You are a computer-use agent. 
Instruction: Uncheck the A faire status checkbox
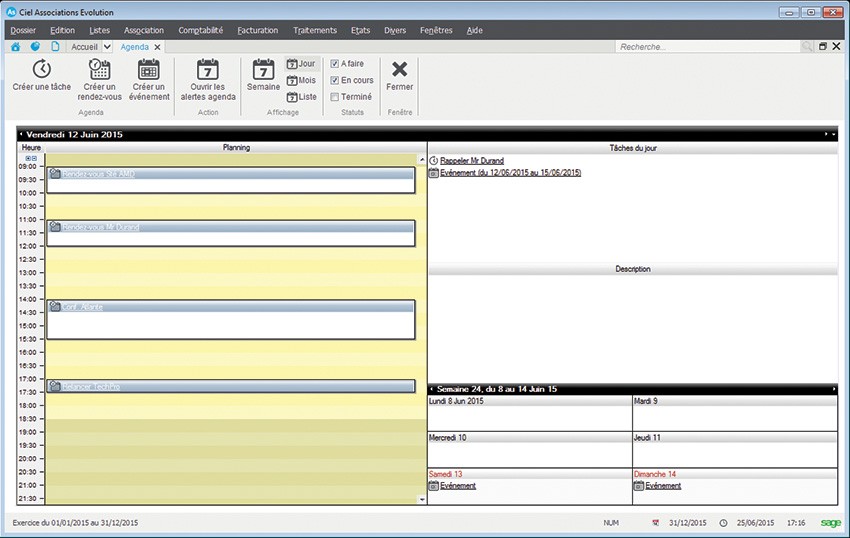point(335,63)
